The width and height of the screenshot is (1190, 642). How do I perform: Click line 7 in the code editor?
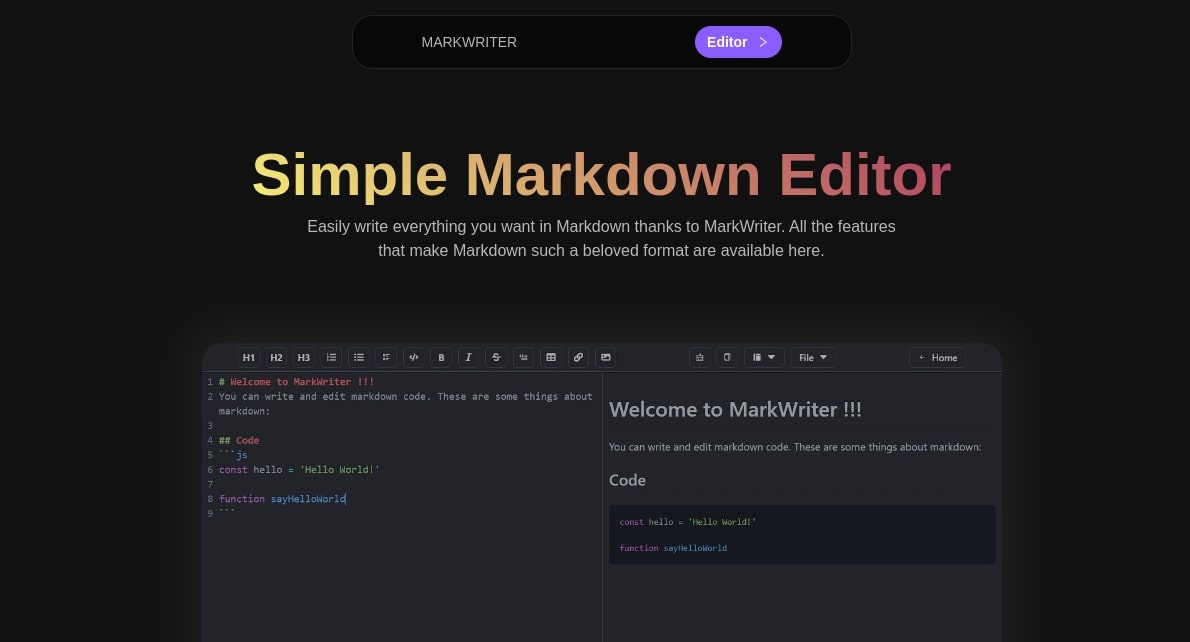(x=400, y=484)
